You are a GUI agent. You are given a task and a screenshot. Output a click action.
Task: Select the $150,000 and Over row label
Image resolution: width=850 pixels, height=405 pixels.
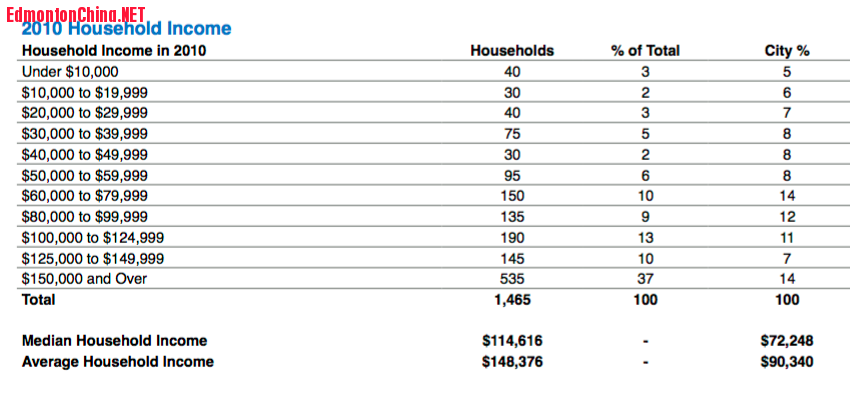pos(83,279)
